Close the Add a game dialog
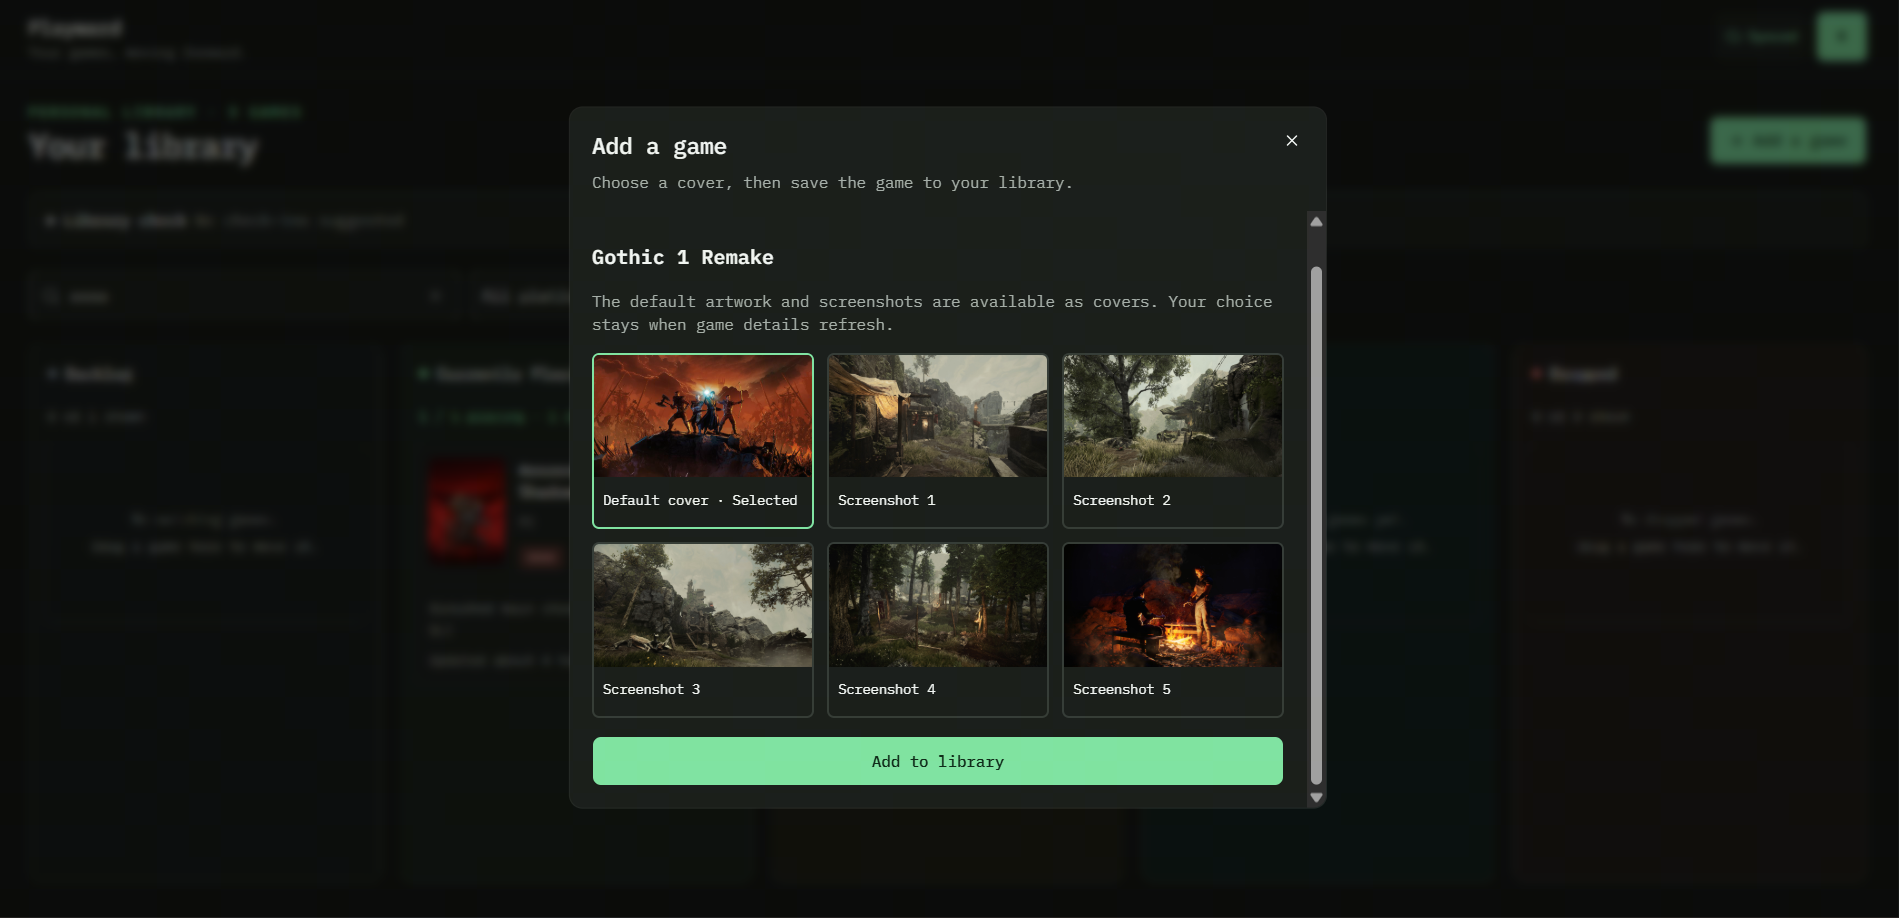This screenshot has width=1899, height=918. 1292,141
